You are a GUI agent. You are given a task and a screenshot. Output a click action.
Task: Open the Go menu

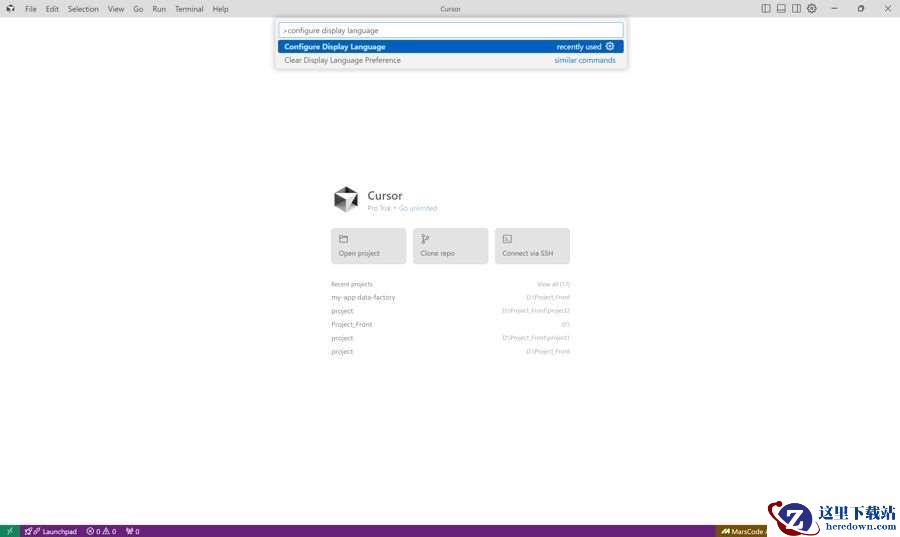138,9
